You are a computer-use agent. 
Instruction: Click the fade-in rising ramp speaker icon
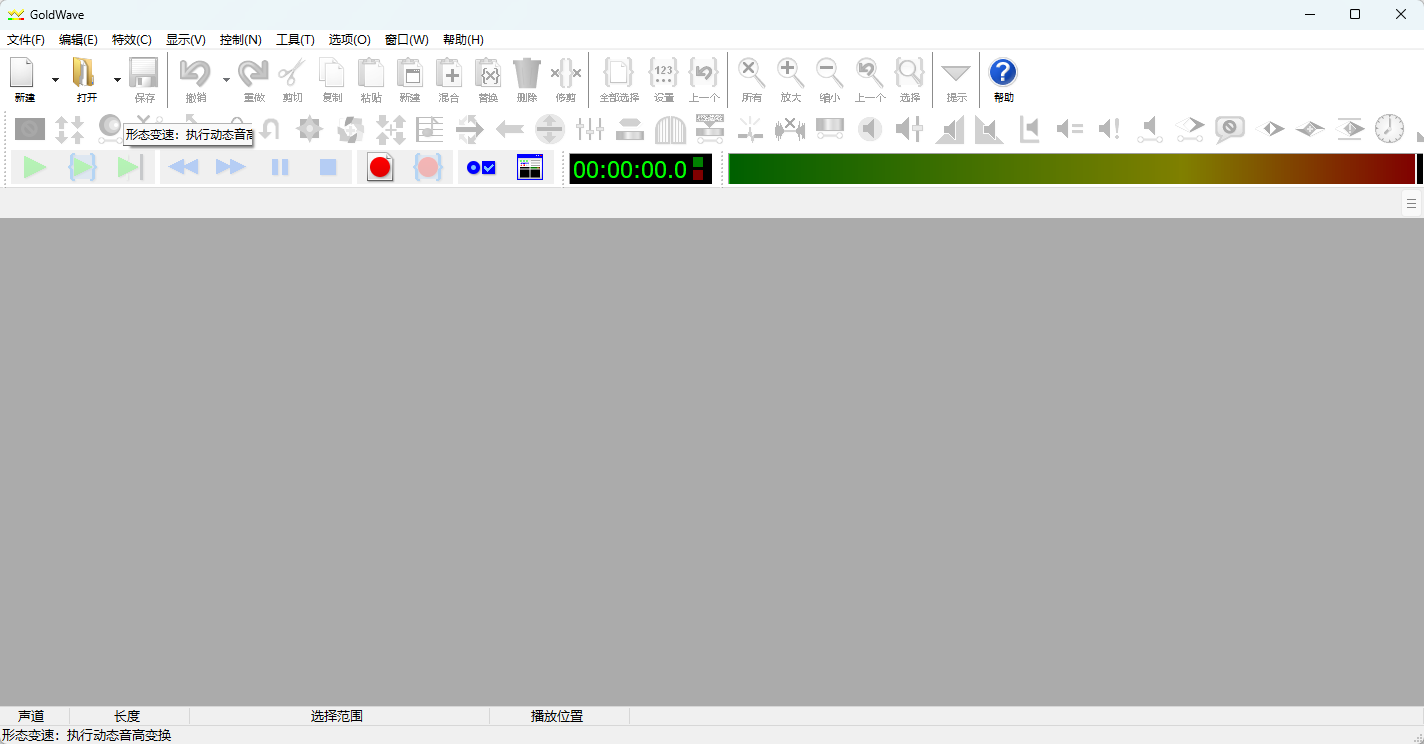click(950, 128)
